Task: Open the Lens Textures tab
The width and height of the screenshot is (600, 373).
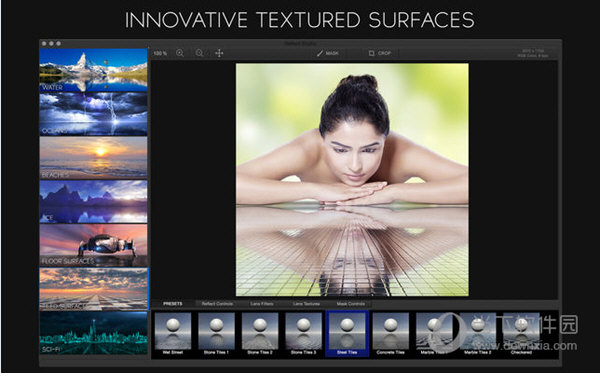Action: pyautogui.click(x=306, y=304)
